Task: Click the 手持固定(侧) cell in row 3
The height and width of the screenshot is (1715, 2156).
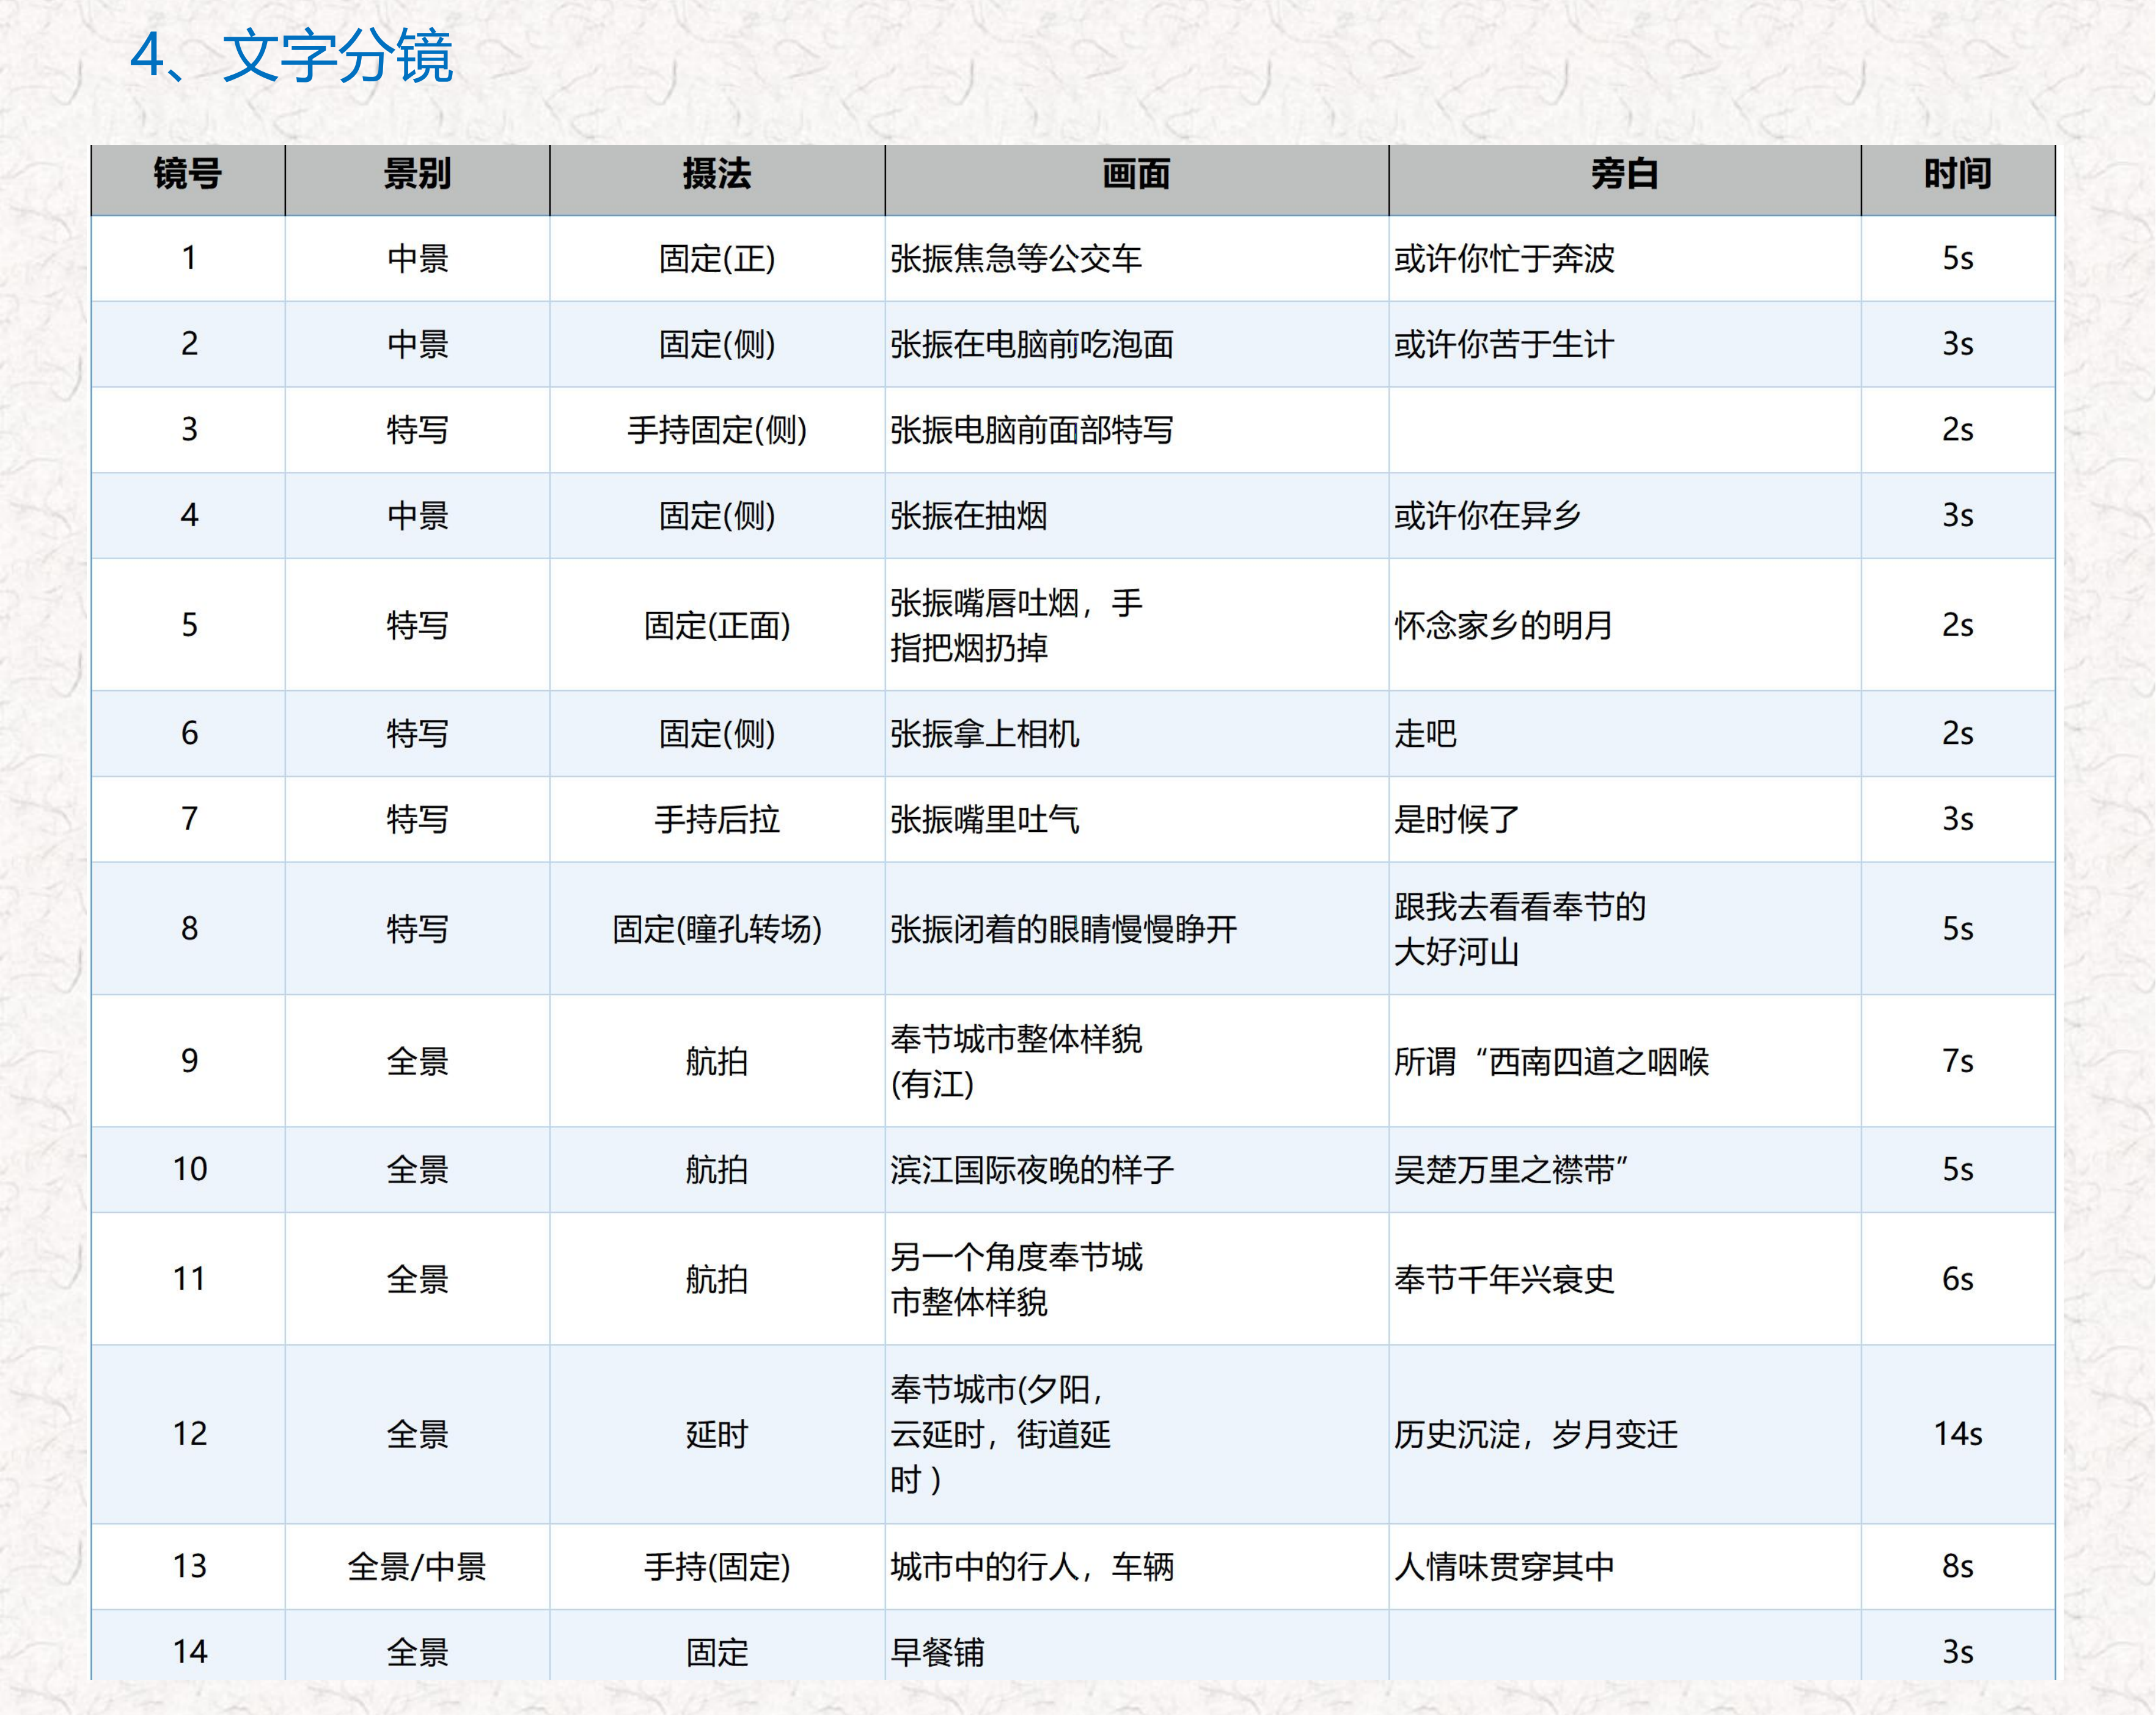Action: click(x=716, y=431)
